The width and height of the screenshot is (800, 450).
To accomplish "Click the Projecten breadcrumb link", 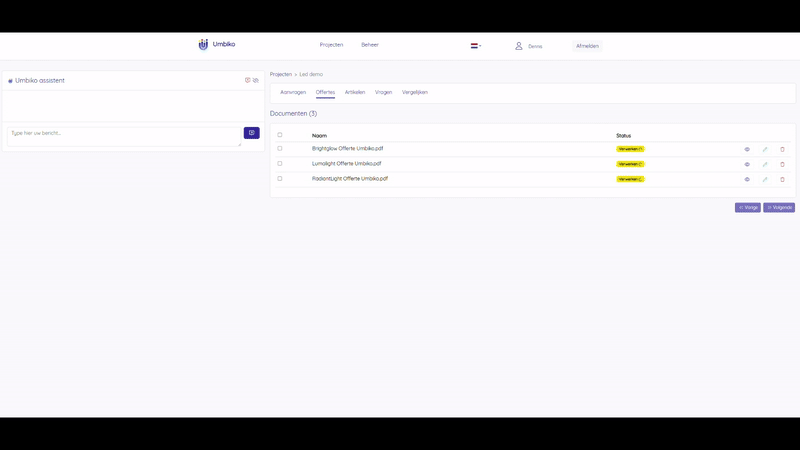I will 281,74.
